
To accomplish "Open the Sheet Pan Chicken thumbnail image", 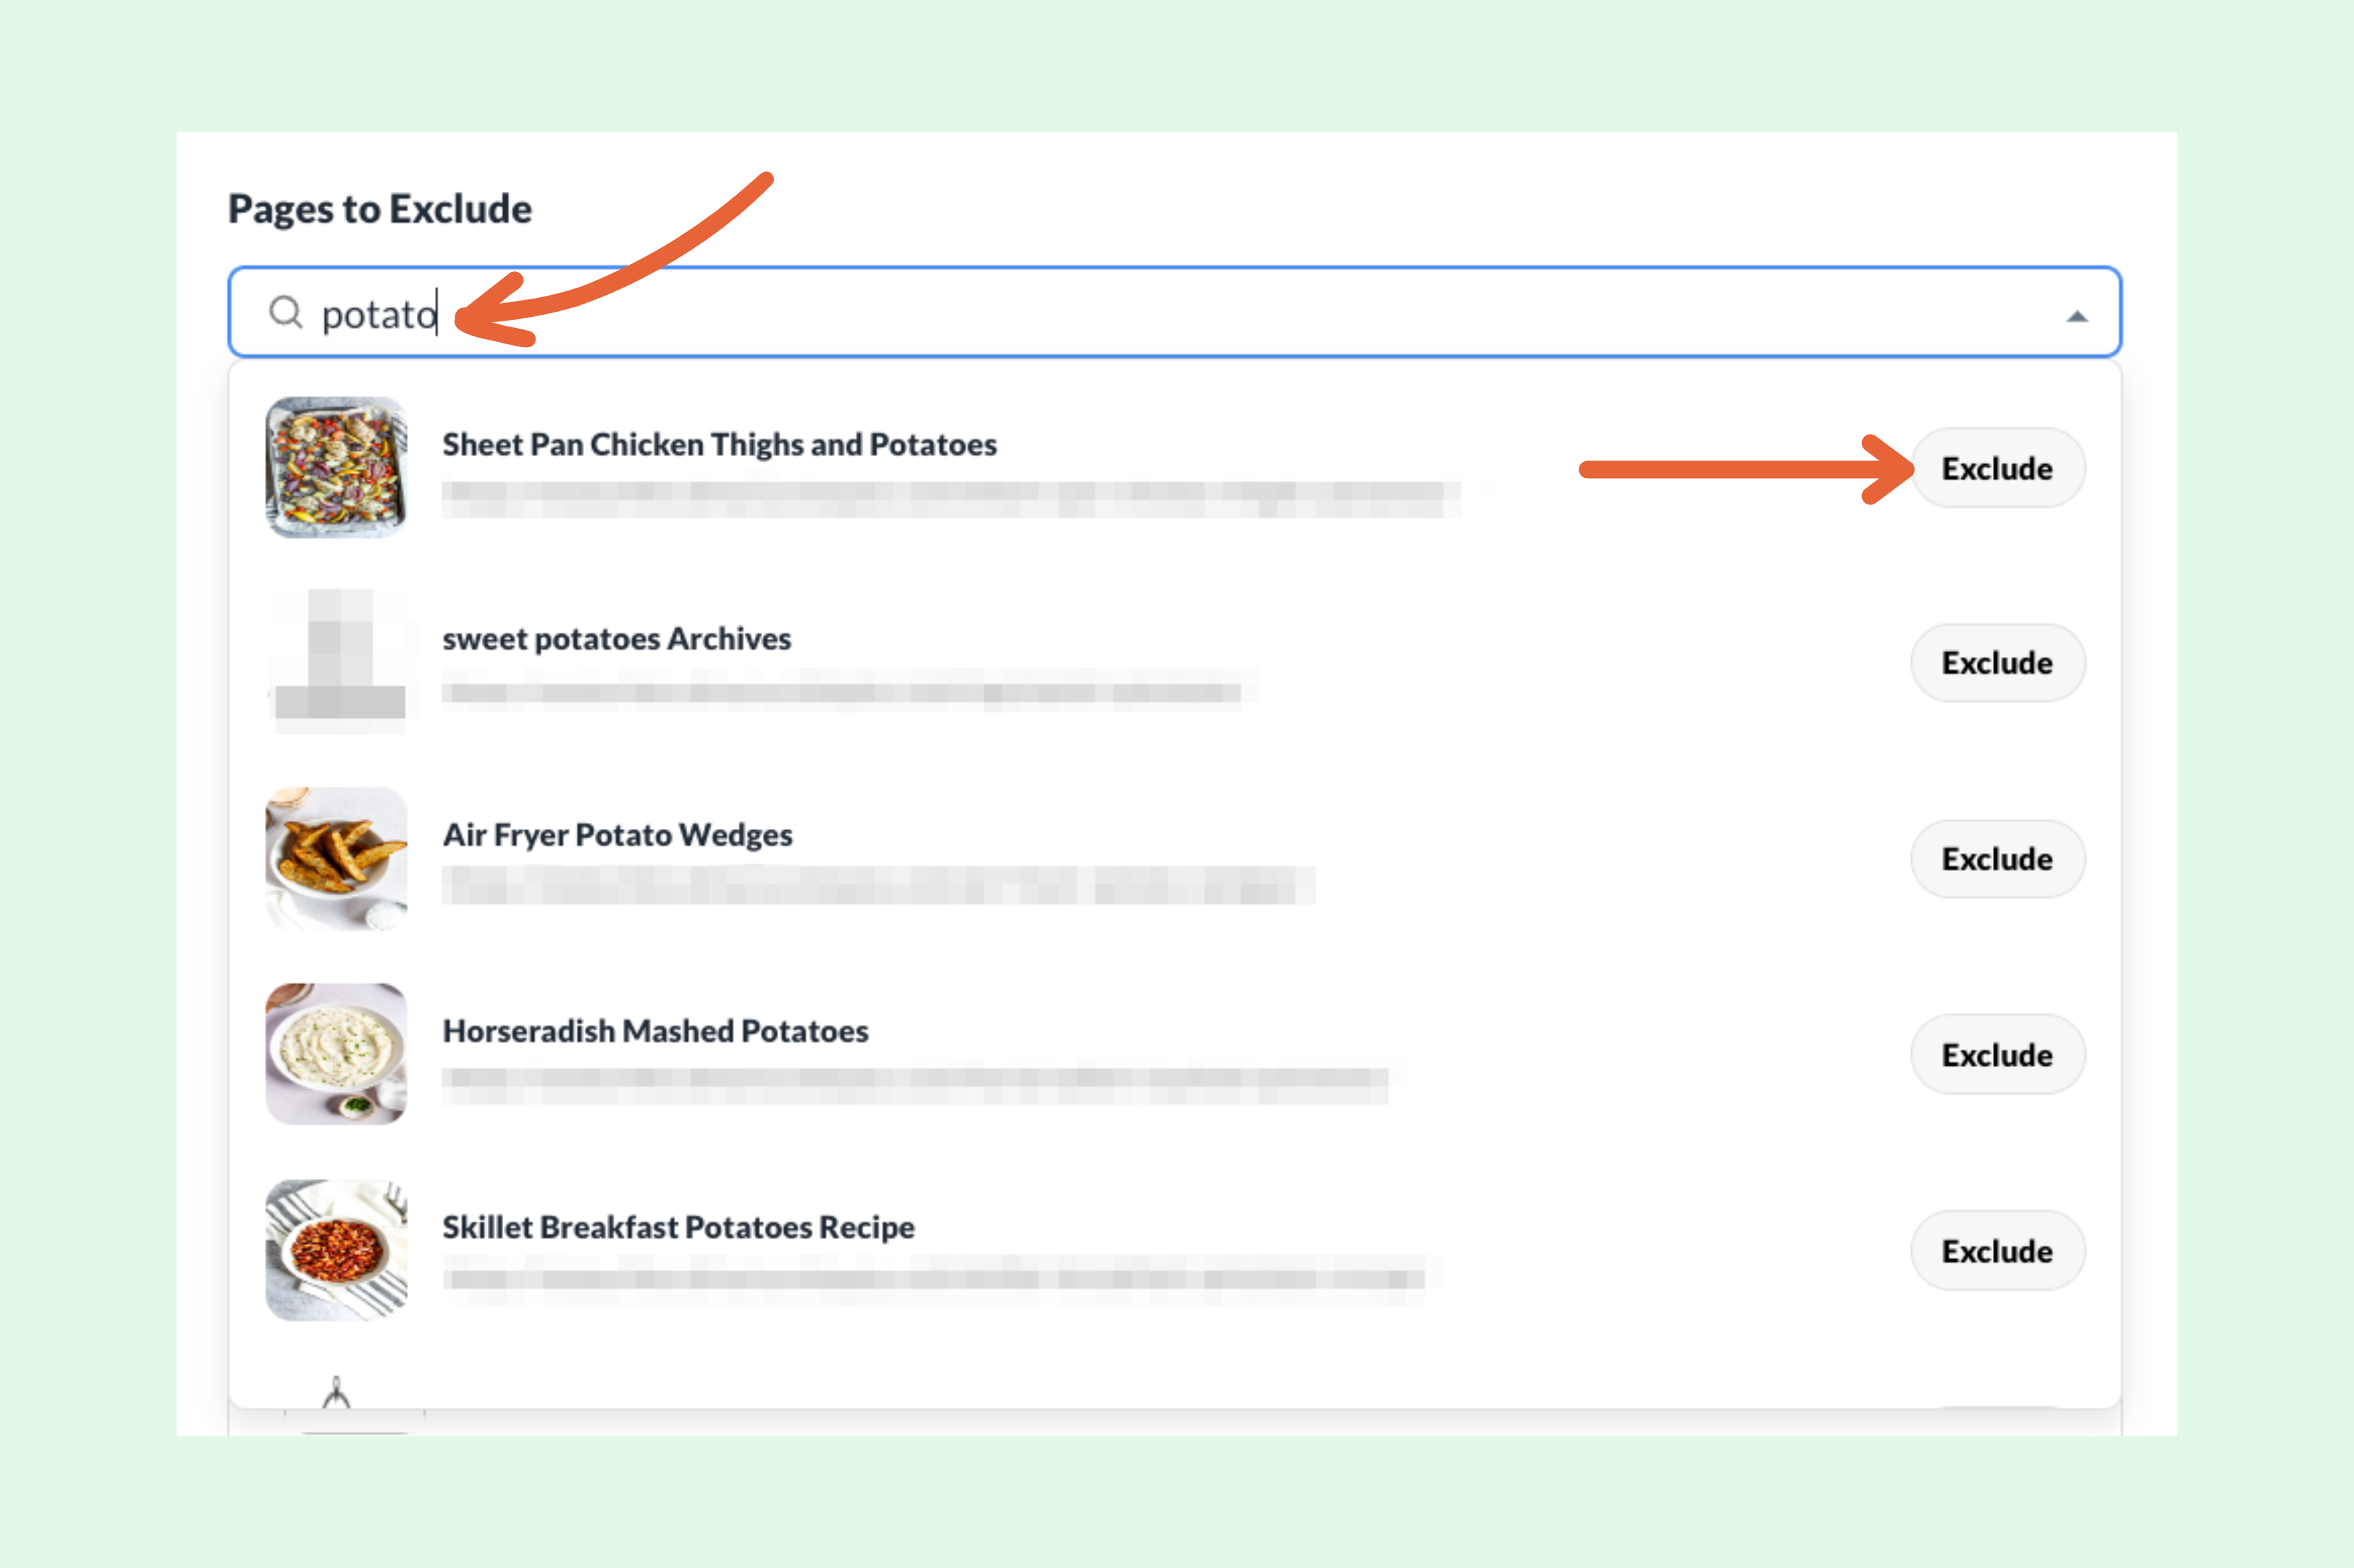I will [336, 467].
